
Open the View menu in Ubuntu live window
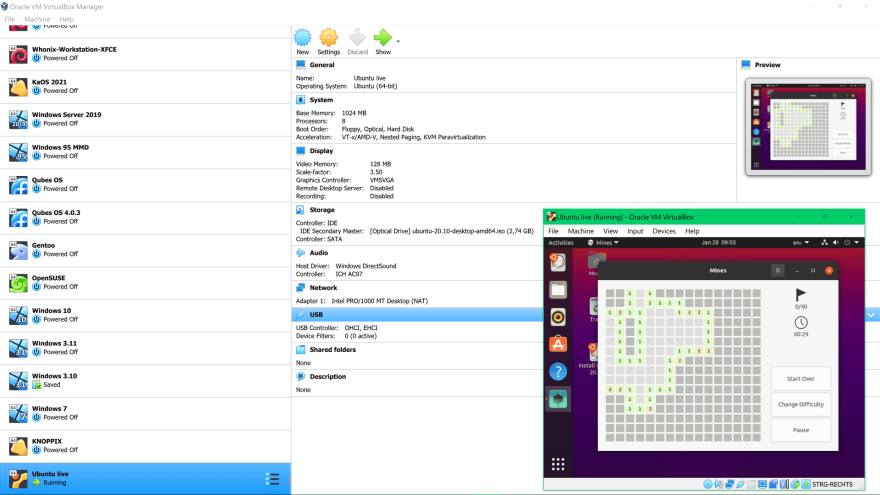pyautogui.click(x=610, y=231)
